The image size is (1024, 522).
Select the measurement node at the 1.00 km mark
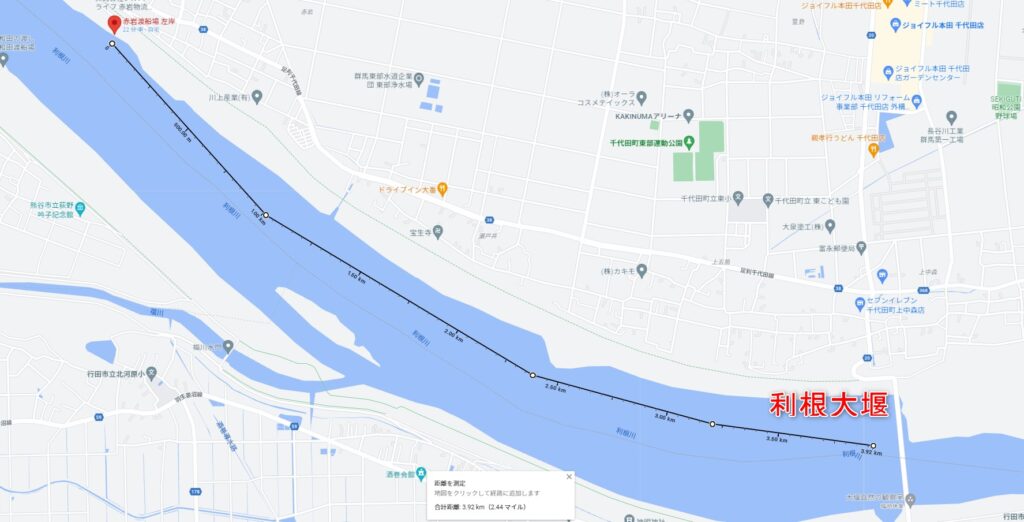tap(266, 215)
